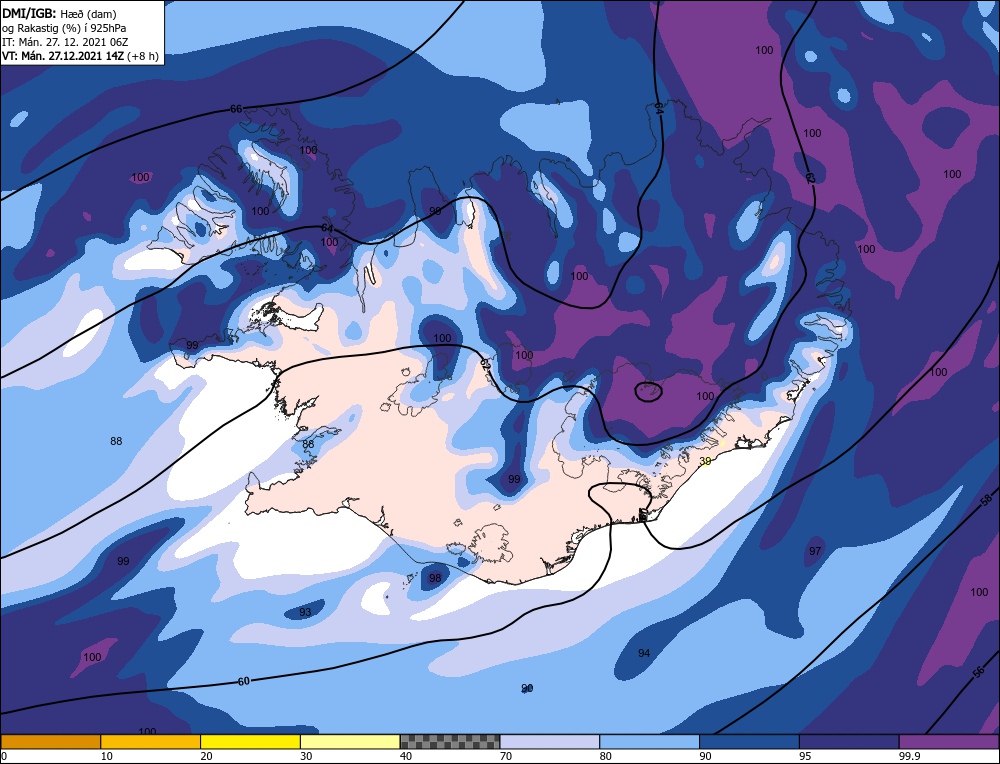This screenshot has height=764, width=1000.
Task: Click the '94' humidity value label
Action: pyautogui.click(x=644, y=653)
